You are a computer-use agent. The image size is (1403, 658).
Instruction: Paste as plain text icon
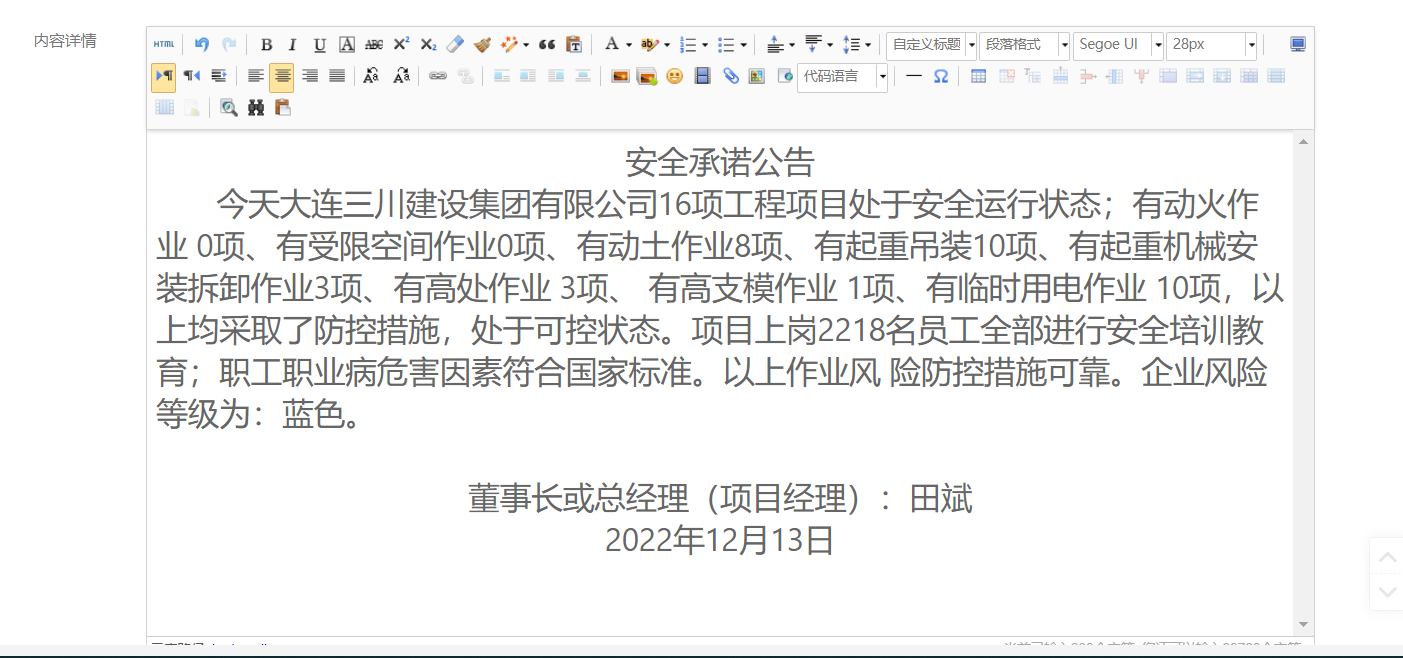(x=574, y=44)
